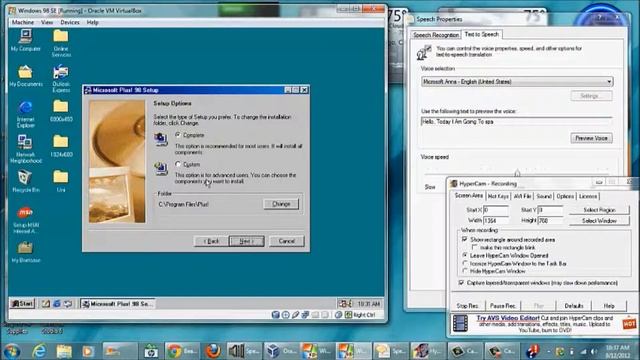Open HyperCam AVI File tab
Image resolution: width=640 pixels, height=360 pixels.
522,196
